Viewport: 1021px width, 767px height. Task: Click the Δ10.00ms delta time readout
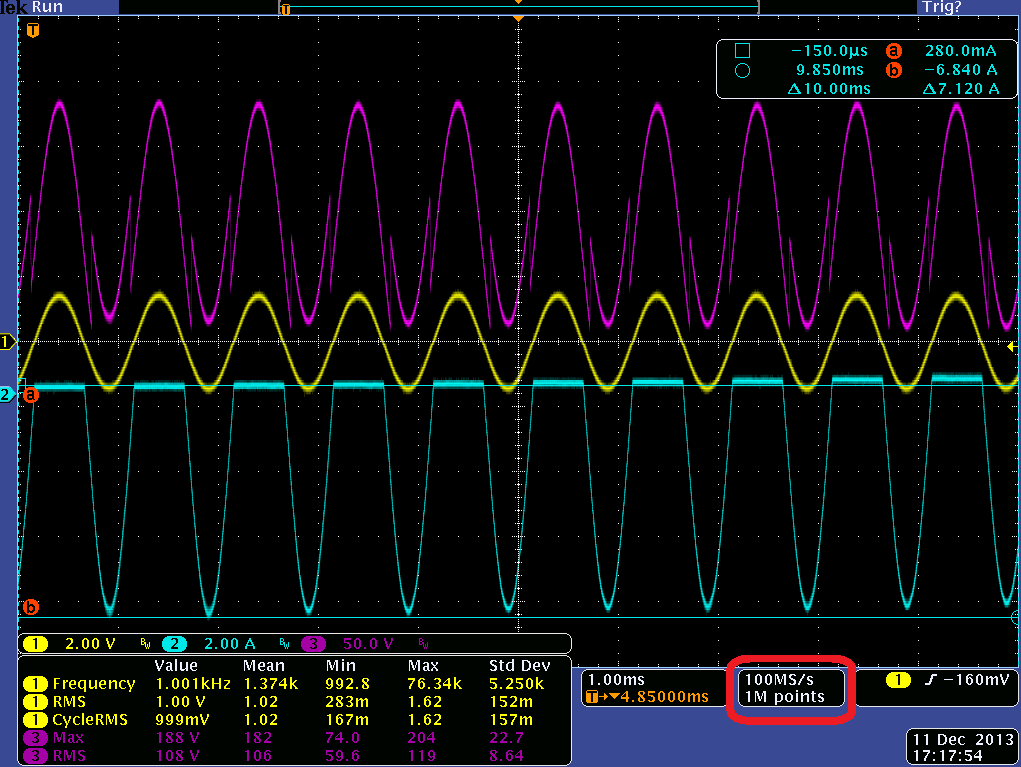829,89
